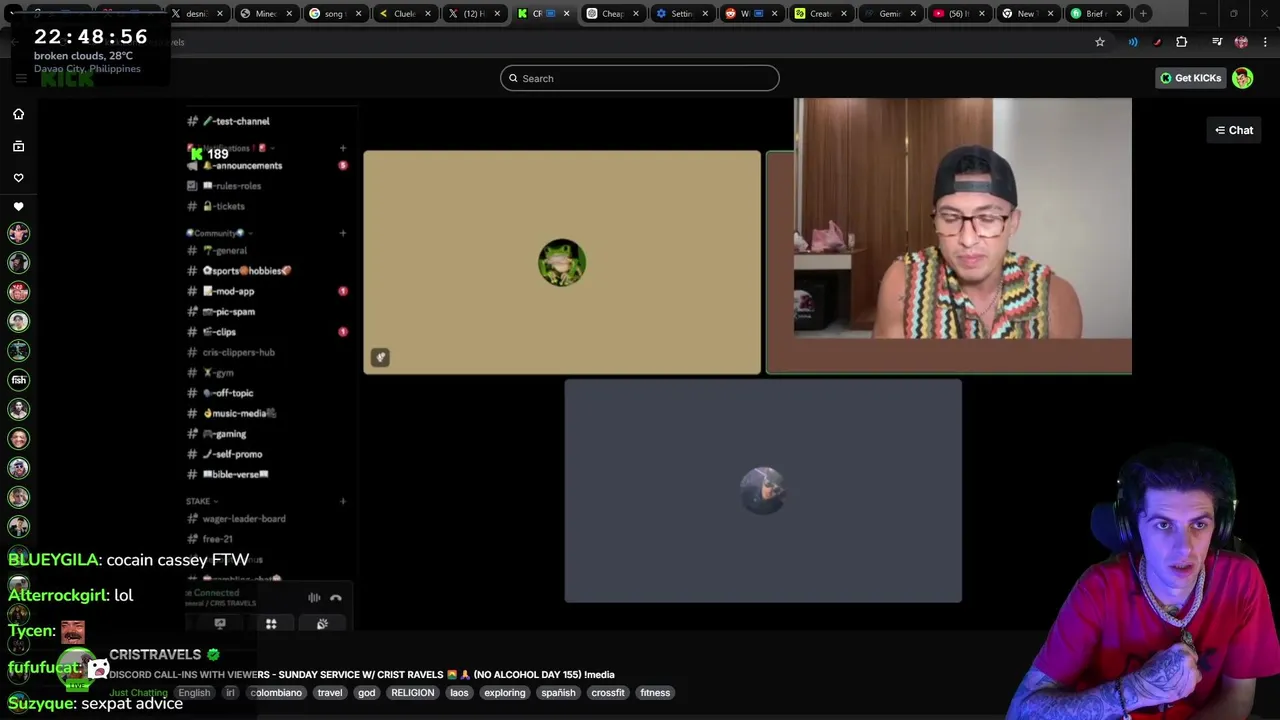The image size is (1280, 720).
Task: Open Discord activities grid icon
Action: coord(271,624)
